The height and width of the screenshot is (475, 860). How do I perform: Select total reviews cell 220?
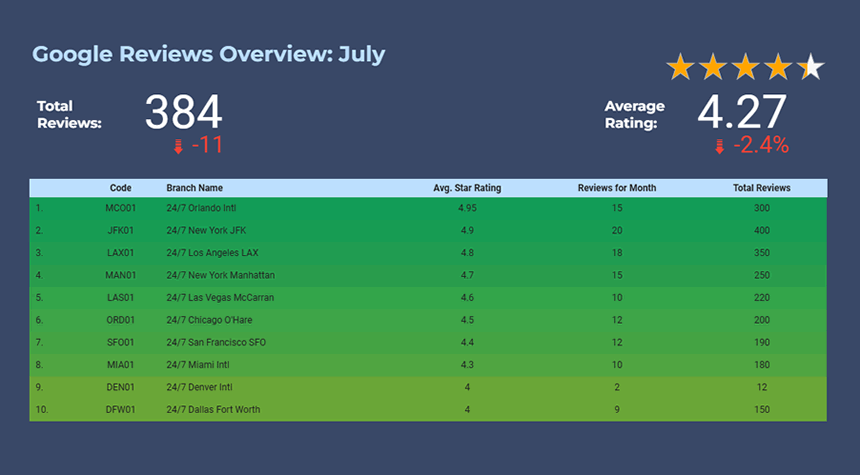coord(762,298)
